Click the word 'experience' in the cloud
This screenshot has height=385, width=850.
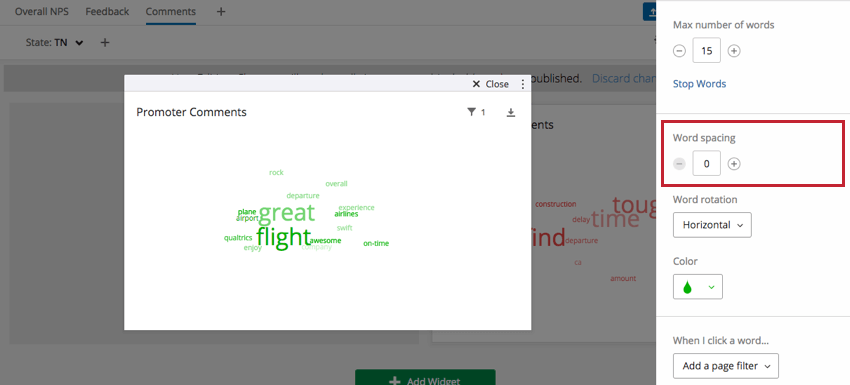[356, 208]
